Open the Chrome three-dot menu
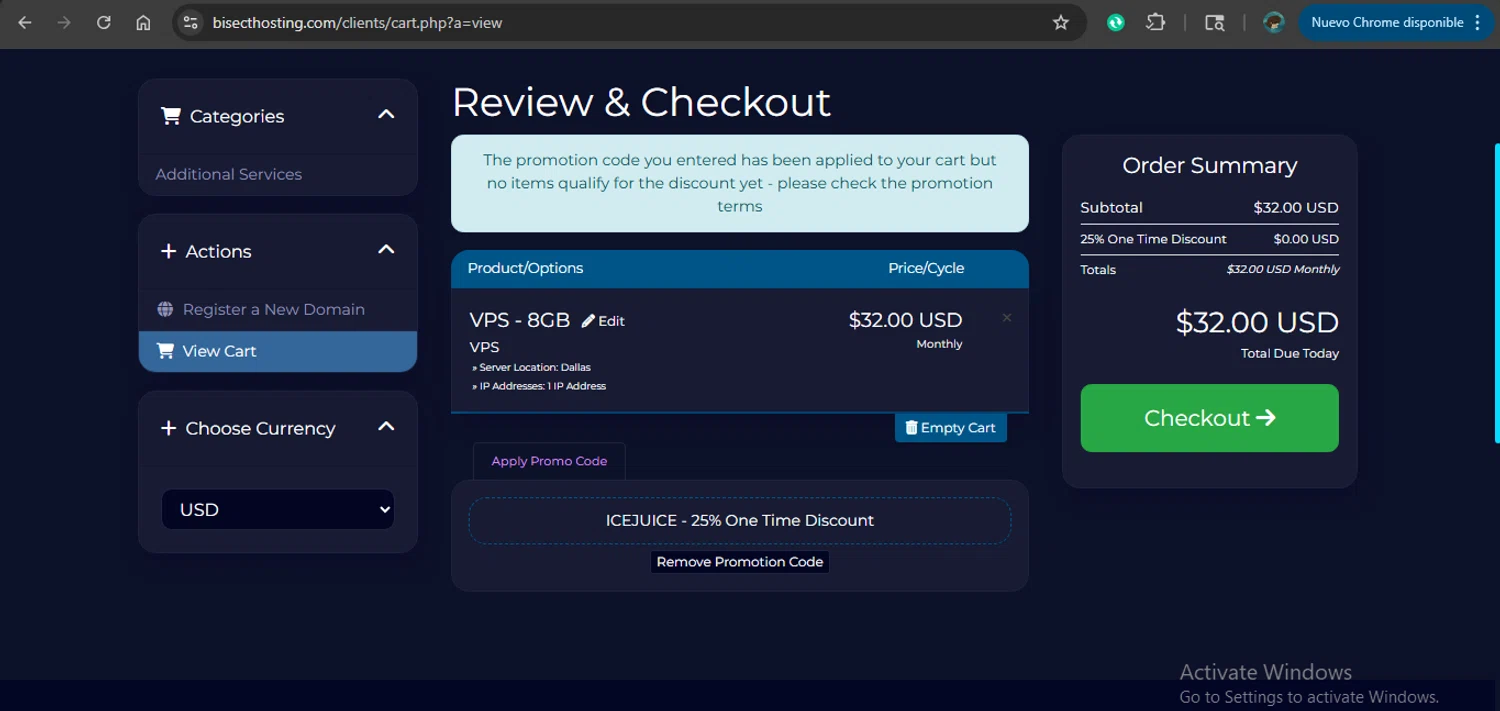Image resolution: width=1500 pixels, height=711 pixels. click(1478, 22)
